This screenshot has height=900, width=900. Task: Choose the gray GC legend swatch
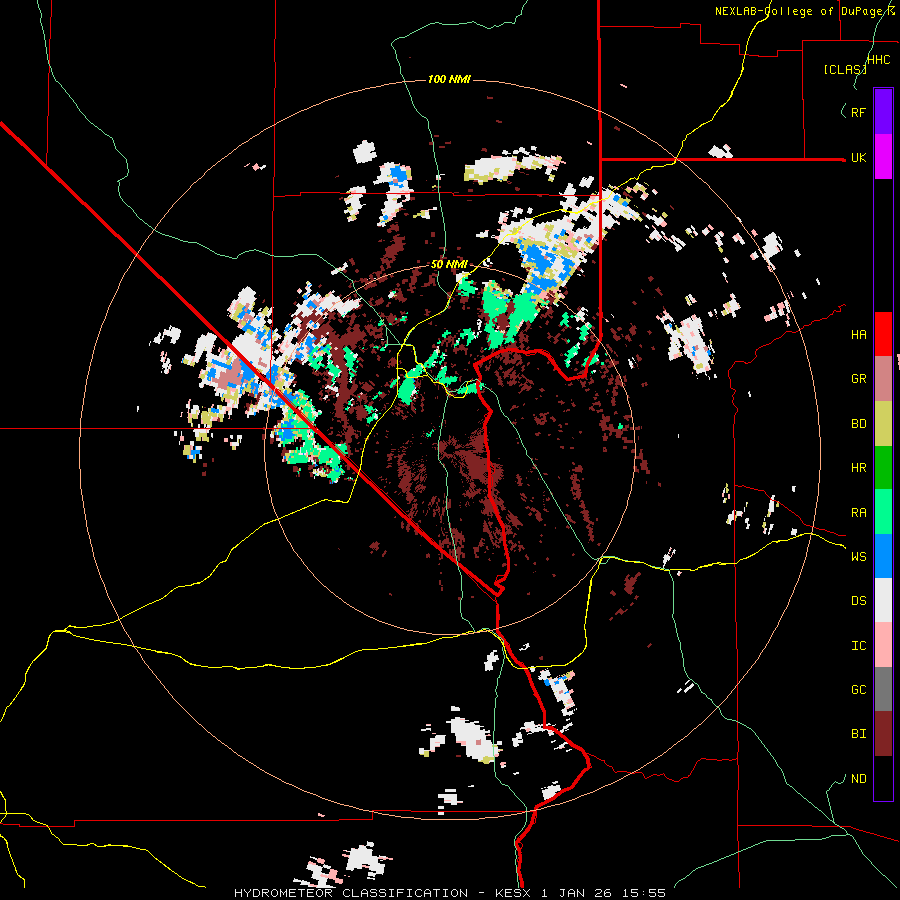point(883,690)
